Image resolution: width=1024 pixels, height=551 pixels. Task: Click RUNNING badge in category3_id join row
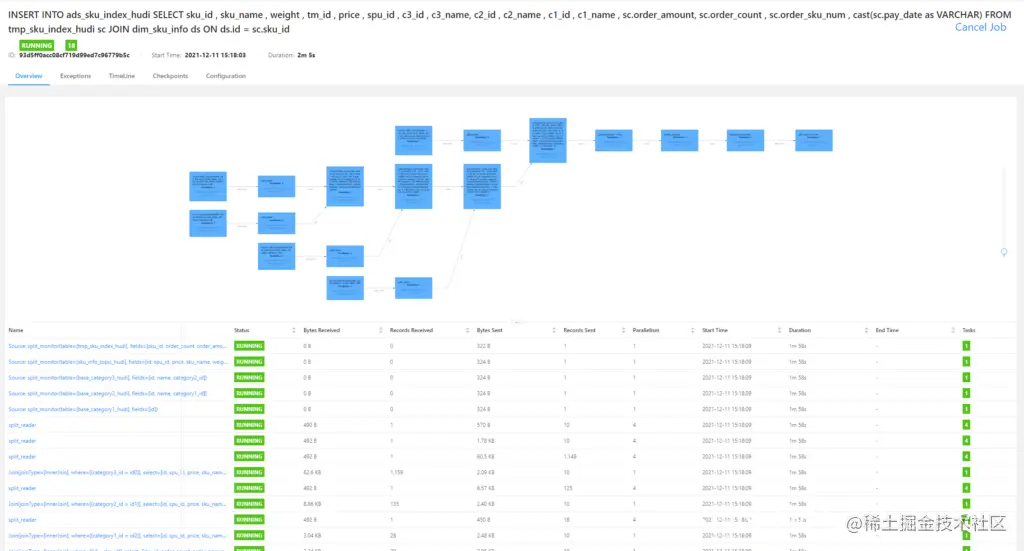point(249,472)
